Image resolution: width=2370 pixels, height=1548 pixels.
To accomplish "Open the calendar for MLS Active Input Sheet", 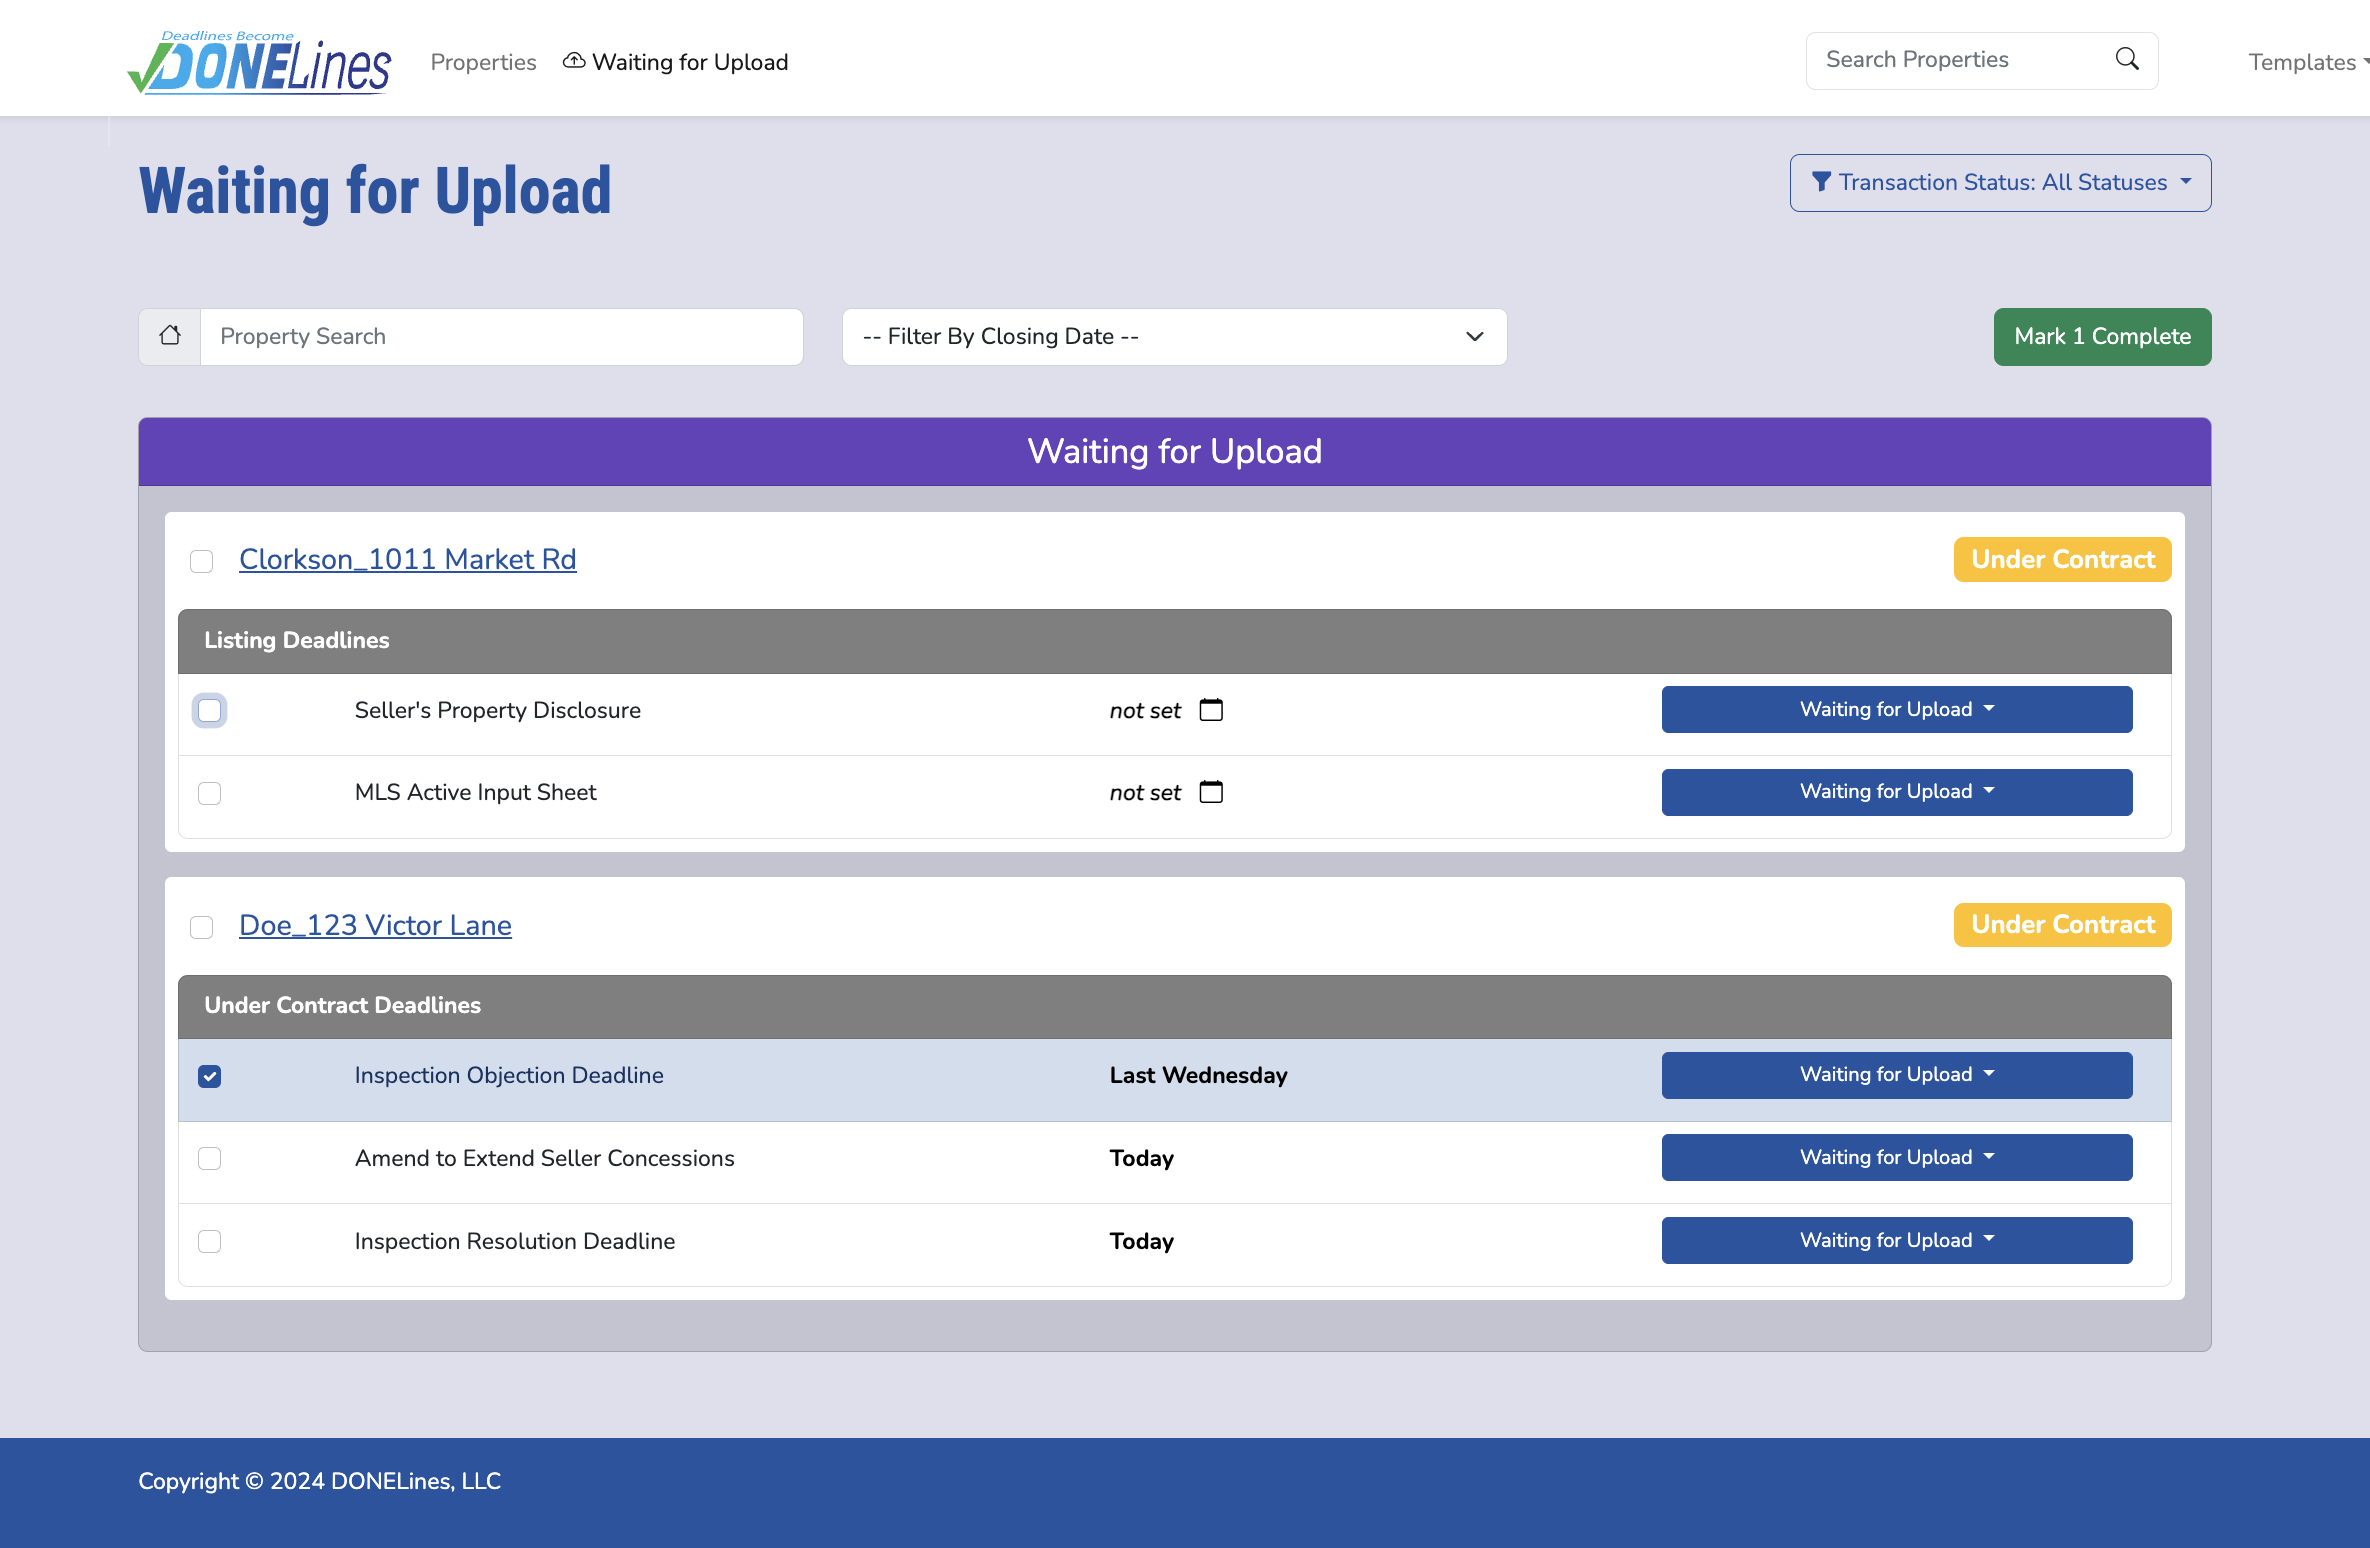I will pyautogui.click(x=1211, y=792).
